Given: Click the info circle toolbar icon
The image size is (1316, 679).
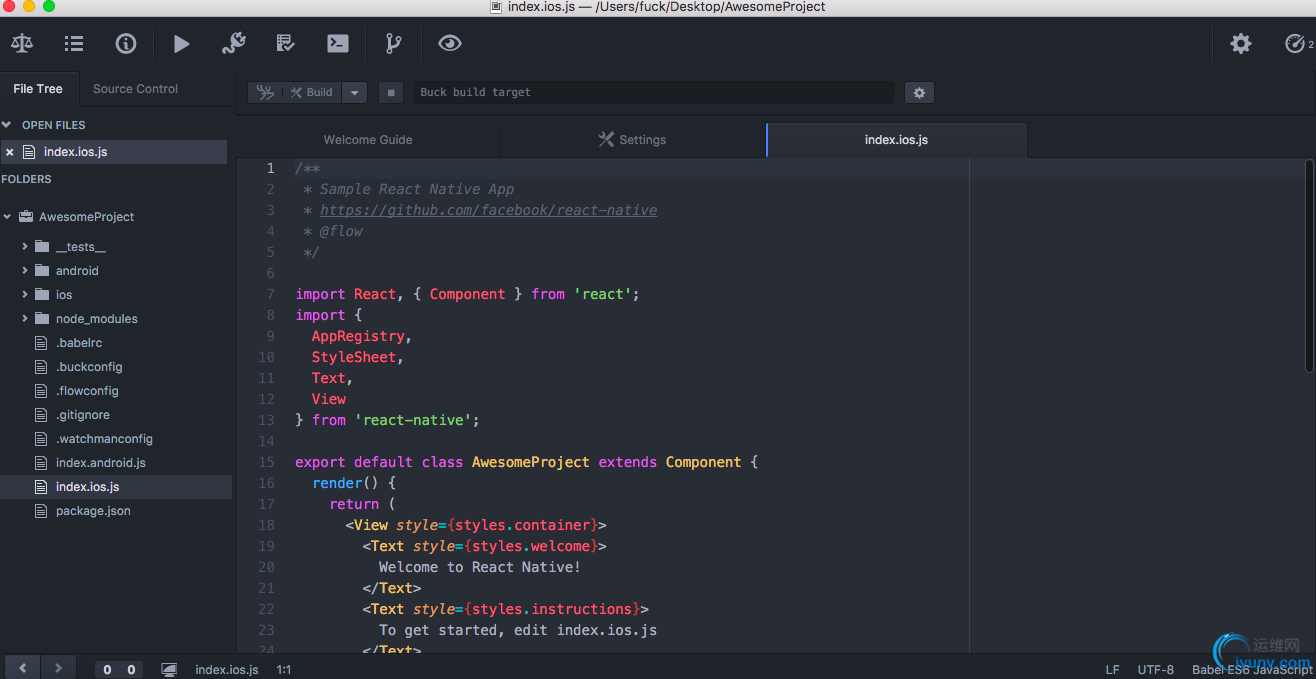Looking at the screenshot, I should [x=126, y=44].
